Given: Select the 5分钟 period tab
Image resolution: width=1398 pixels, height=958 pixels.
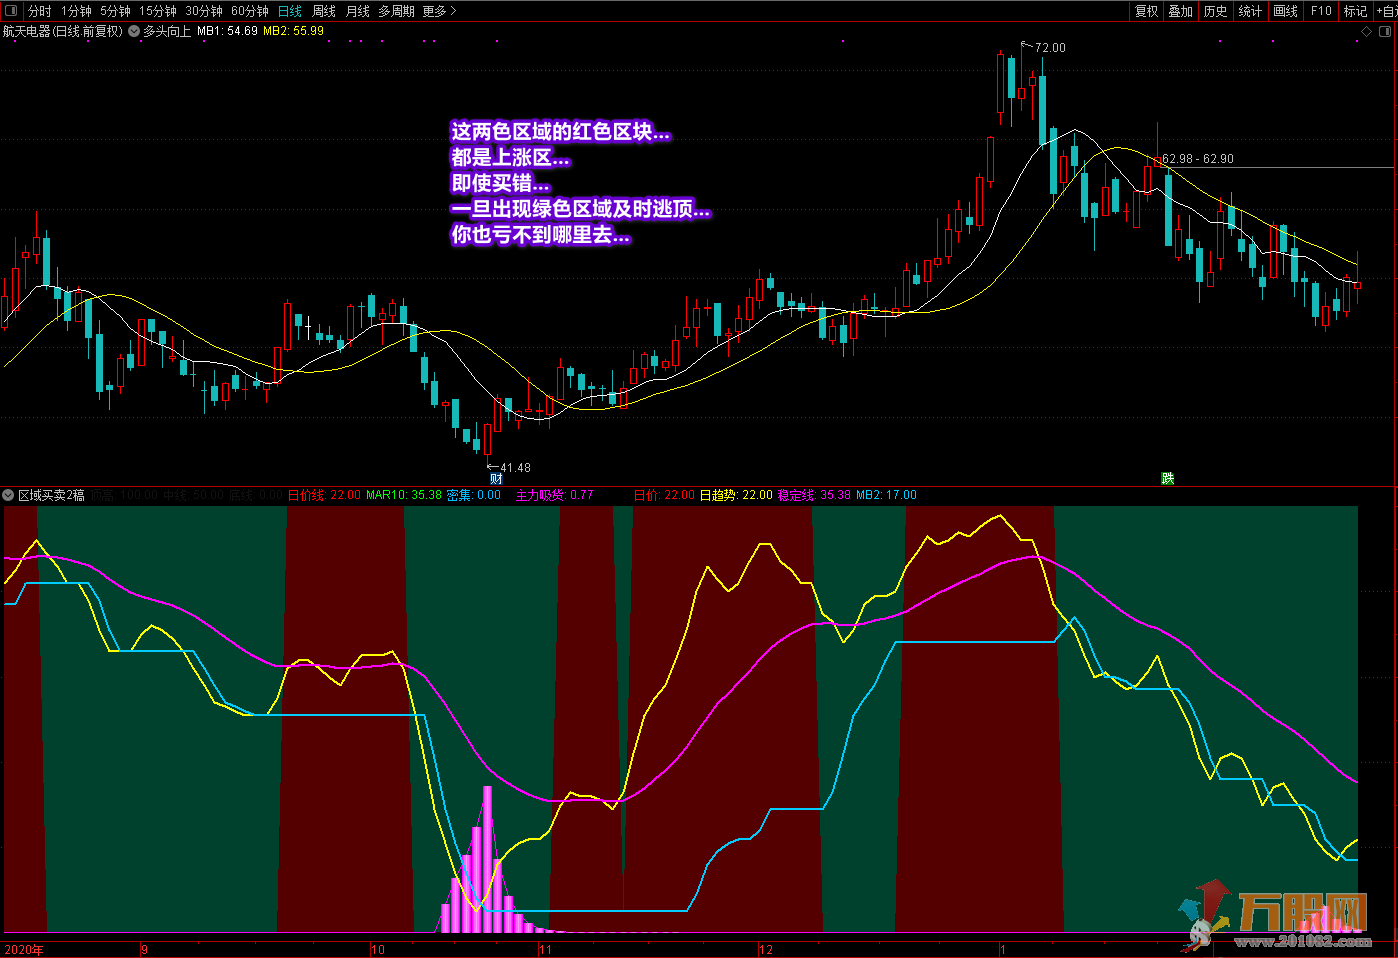Looking at the screenshot, I should (x=115, y=11).
